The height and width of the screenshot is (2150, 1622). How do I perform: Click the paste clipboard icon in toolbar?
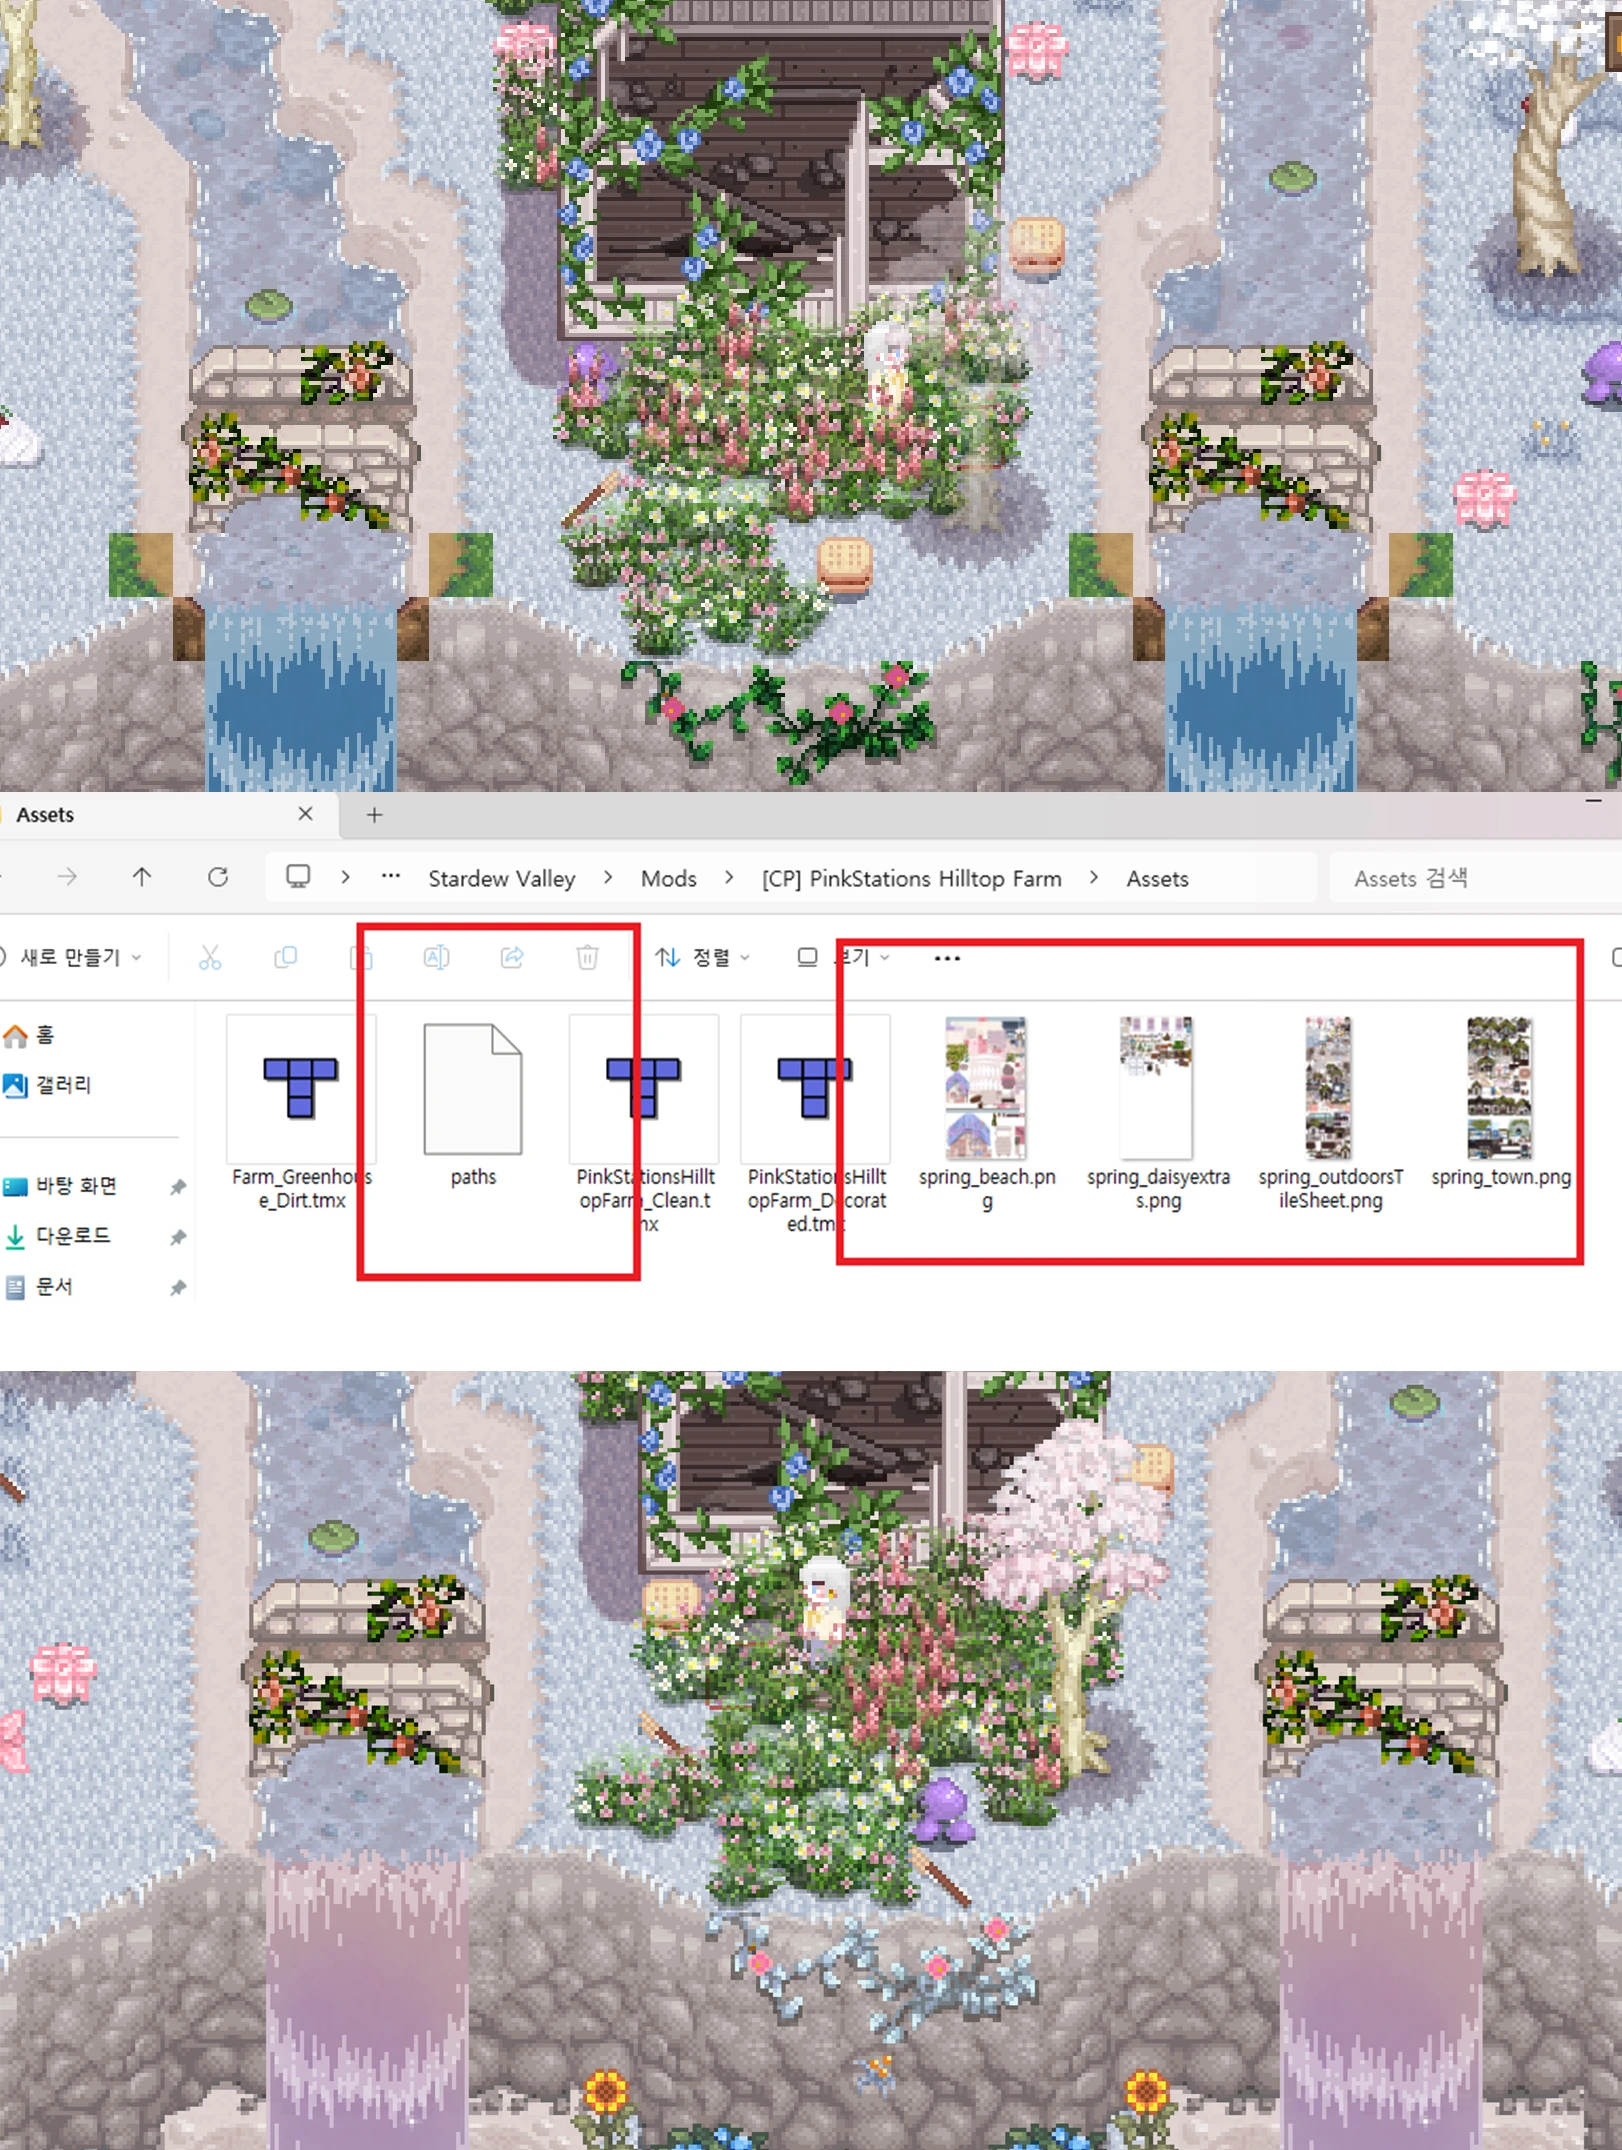click(x=361, y=957)
